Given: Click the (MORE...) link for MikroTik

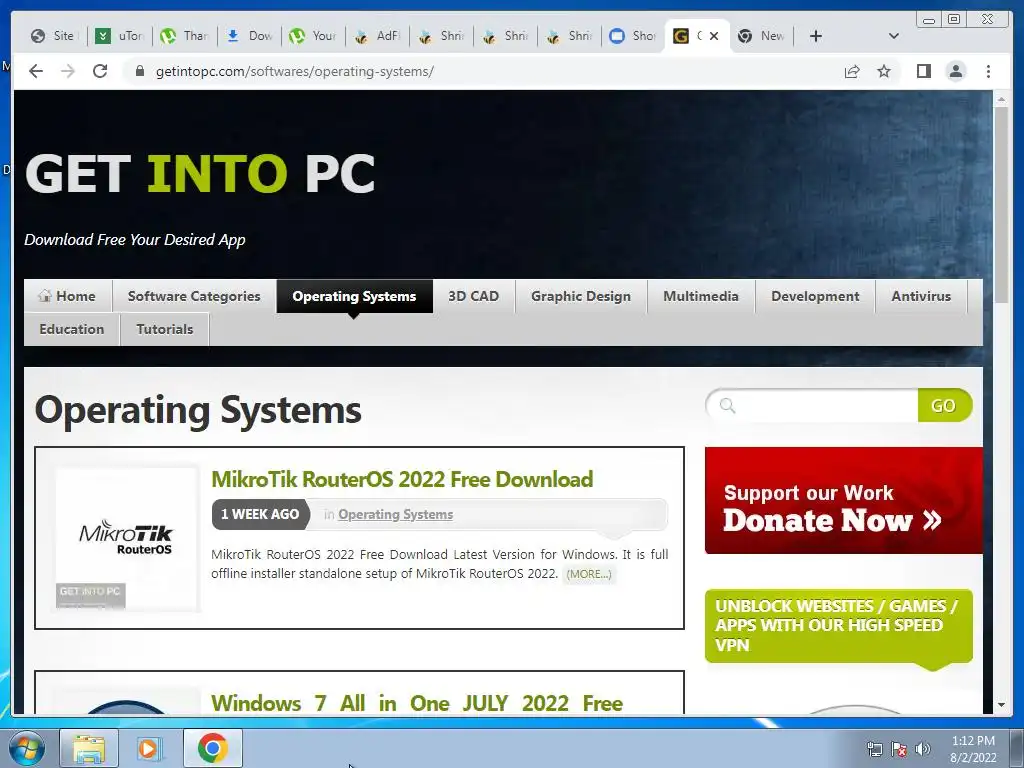Looking at the screenshot, I should (x=589, y=574).
